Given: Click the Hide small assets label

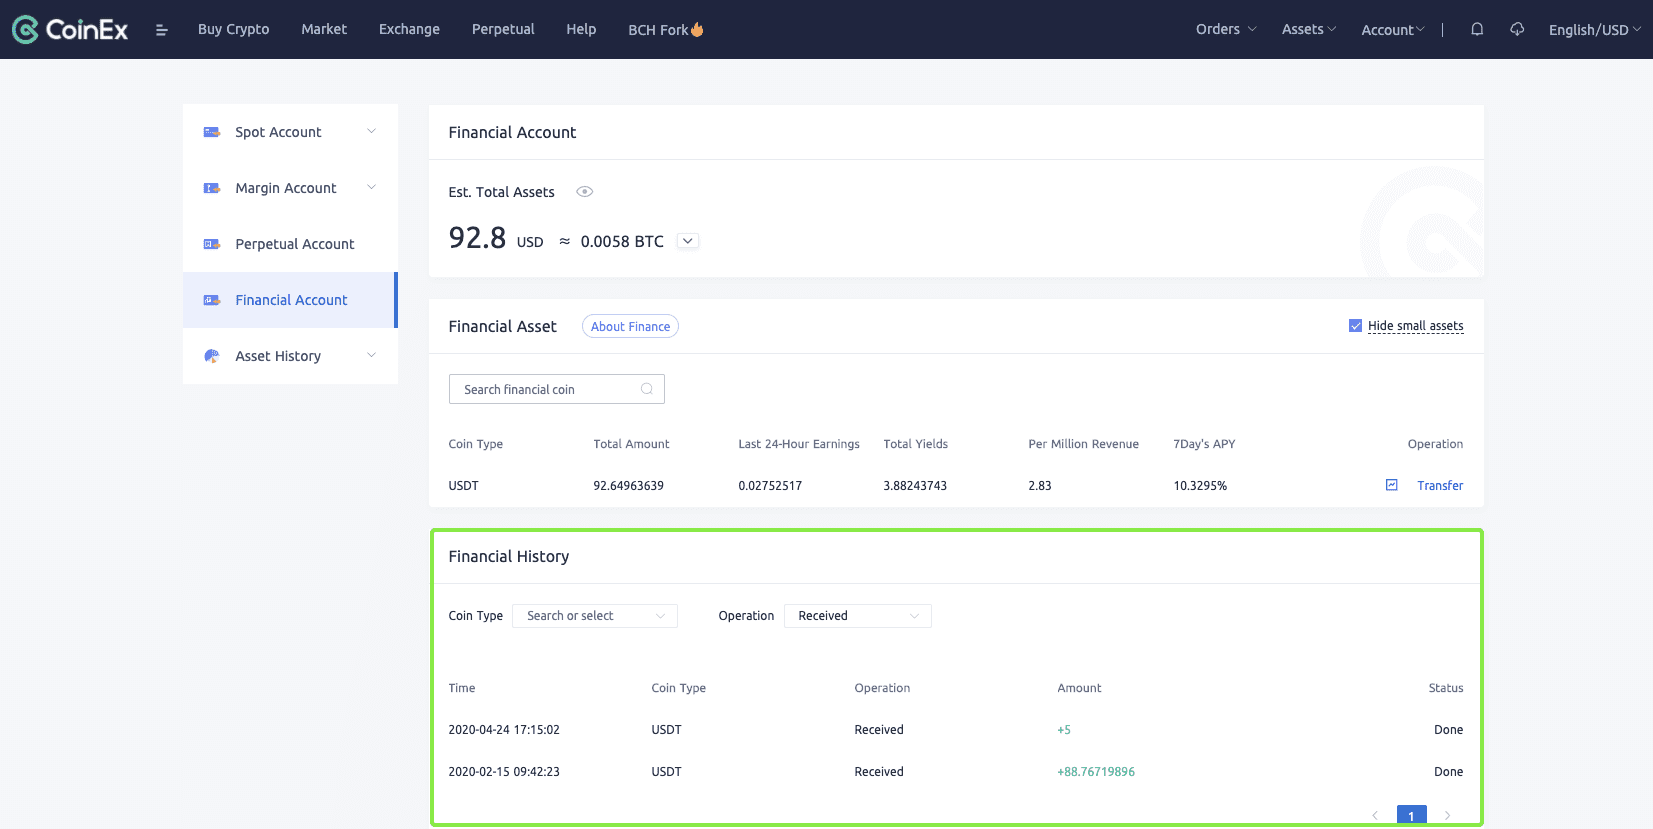Looking at the screenshot, I should coord(1415,326).
